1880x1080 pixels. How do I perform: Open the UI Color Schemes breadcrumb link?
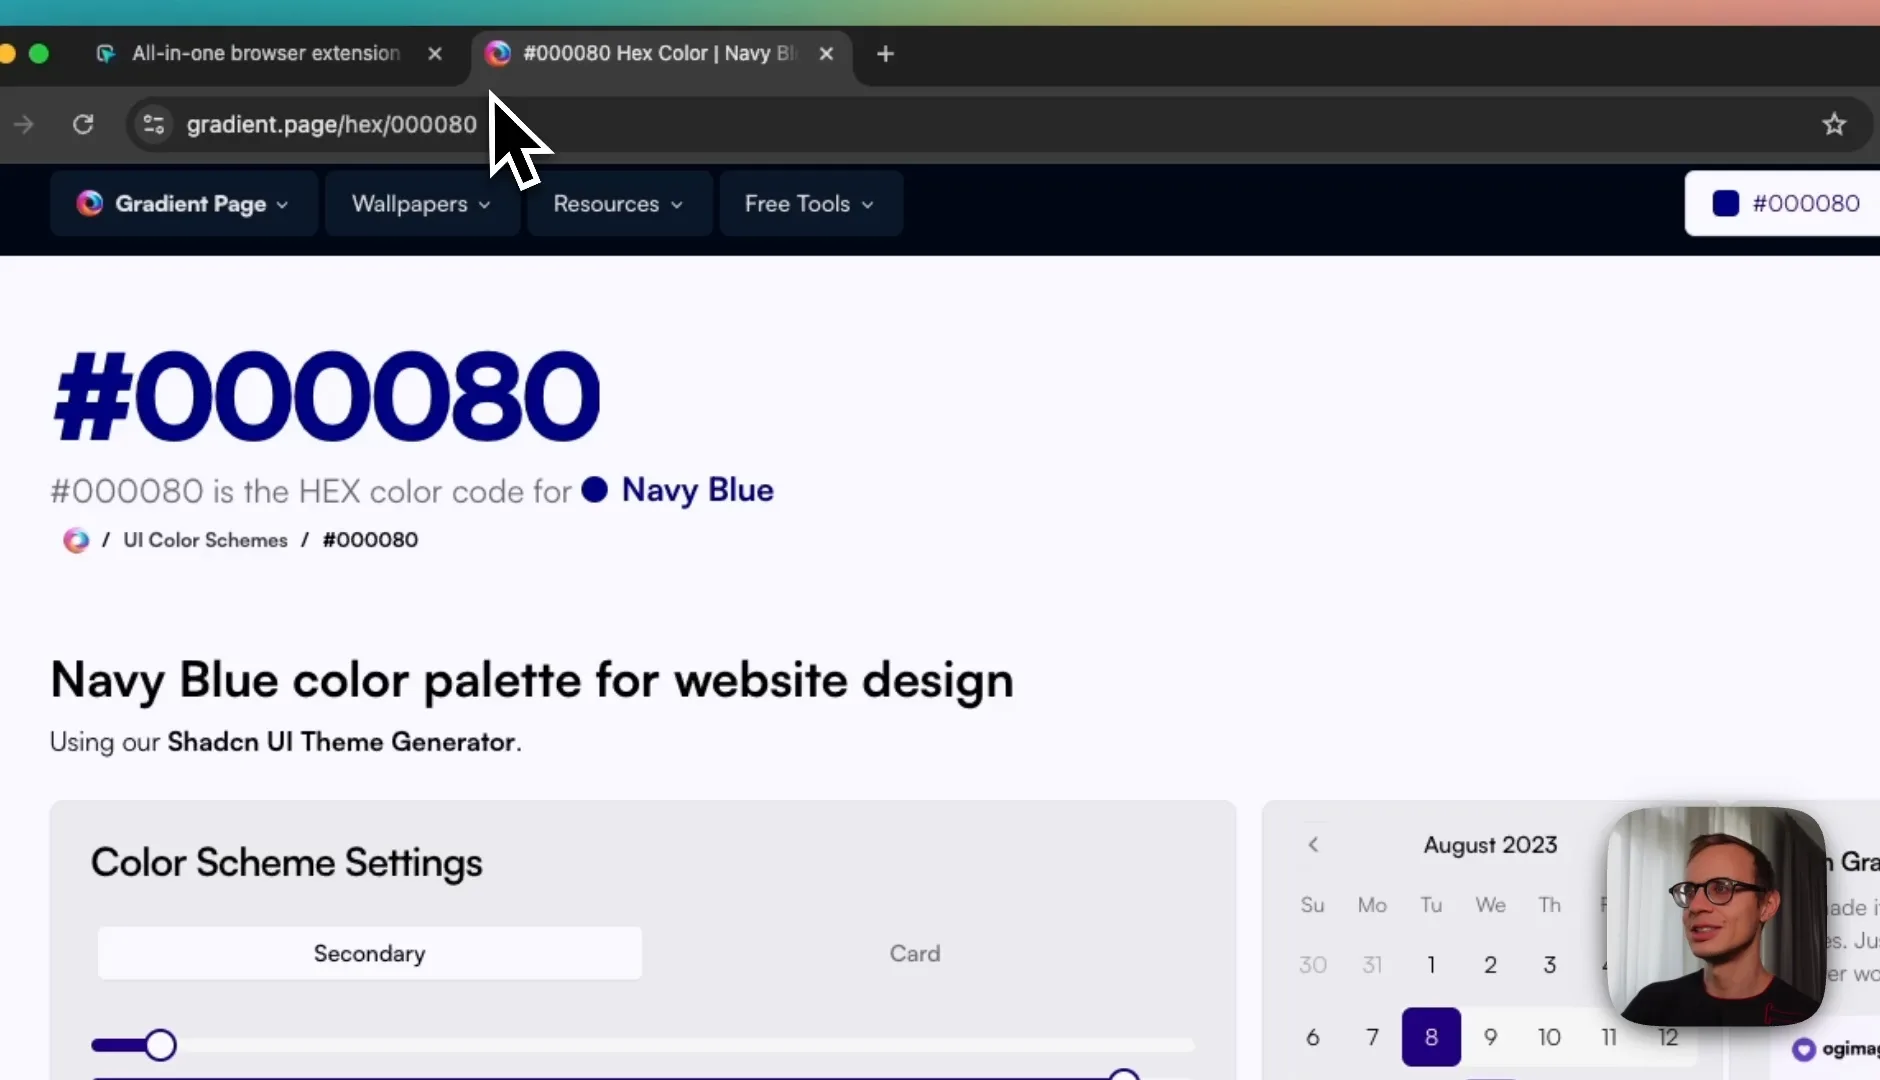[x=205, y=540]
